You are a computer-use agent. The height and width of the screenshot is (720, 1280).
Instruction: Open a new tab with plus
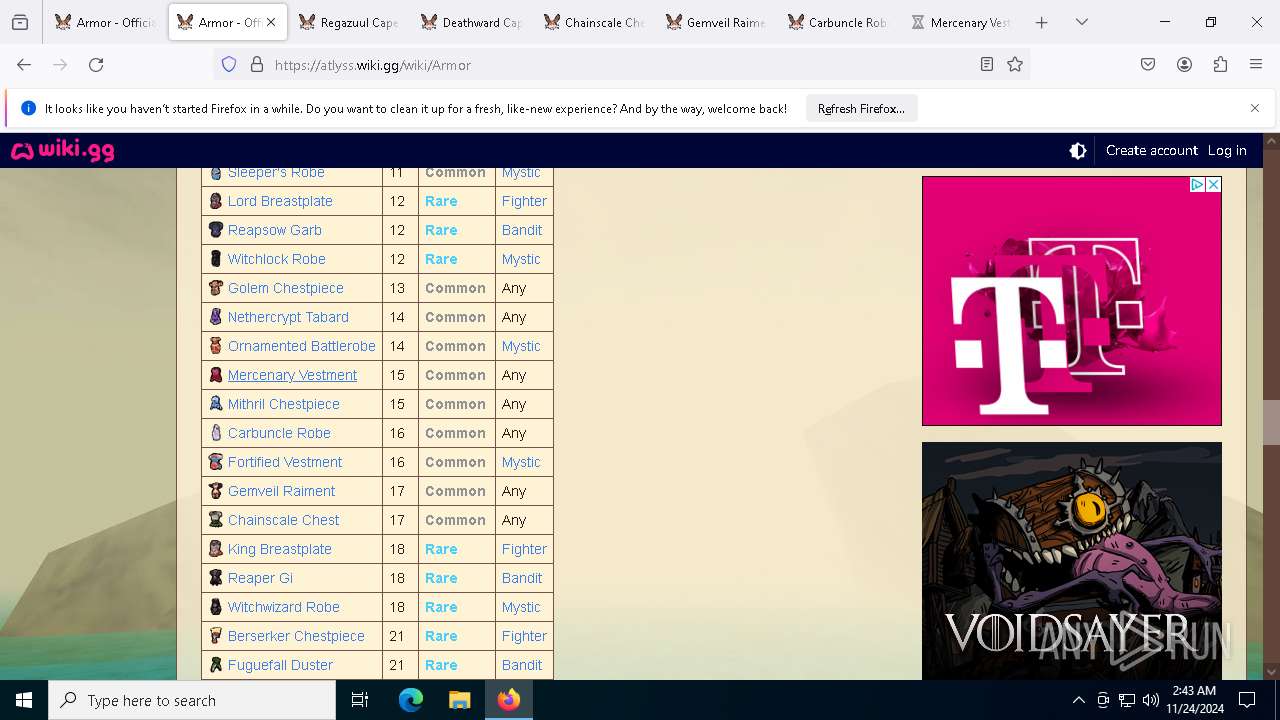(x=1041, y=22)
